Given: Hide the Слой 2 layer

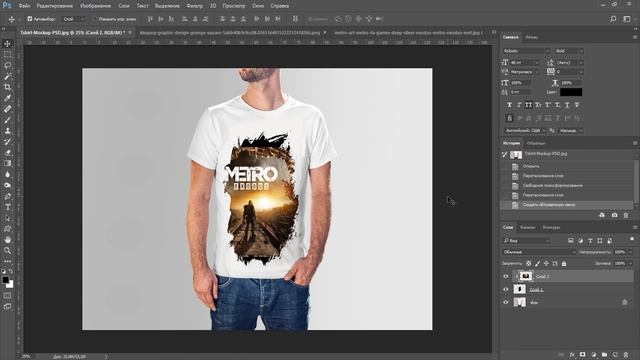Looking at the screenshot, I should (x=506, y=276).
